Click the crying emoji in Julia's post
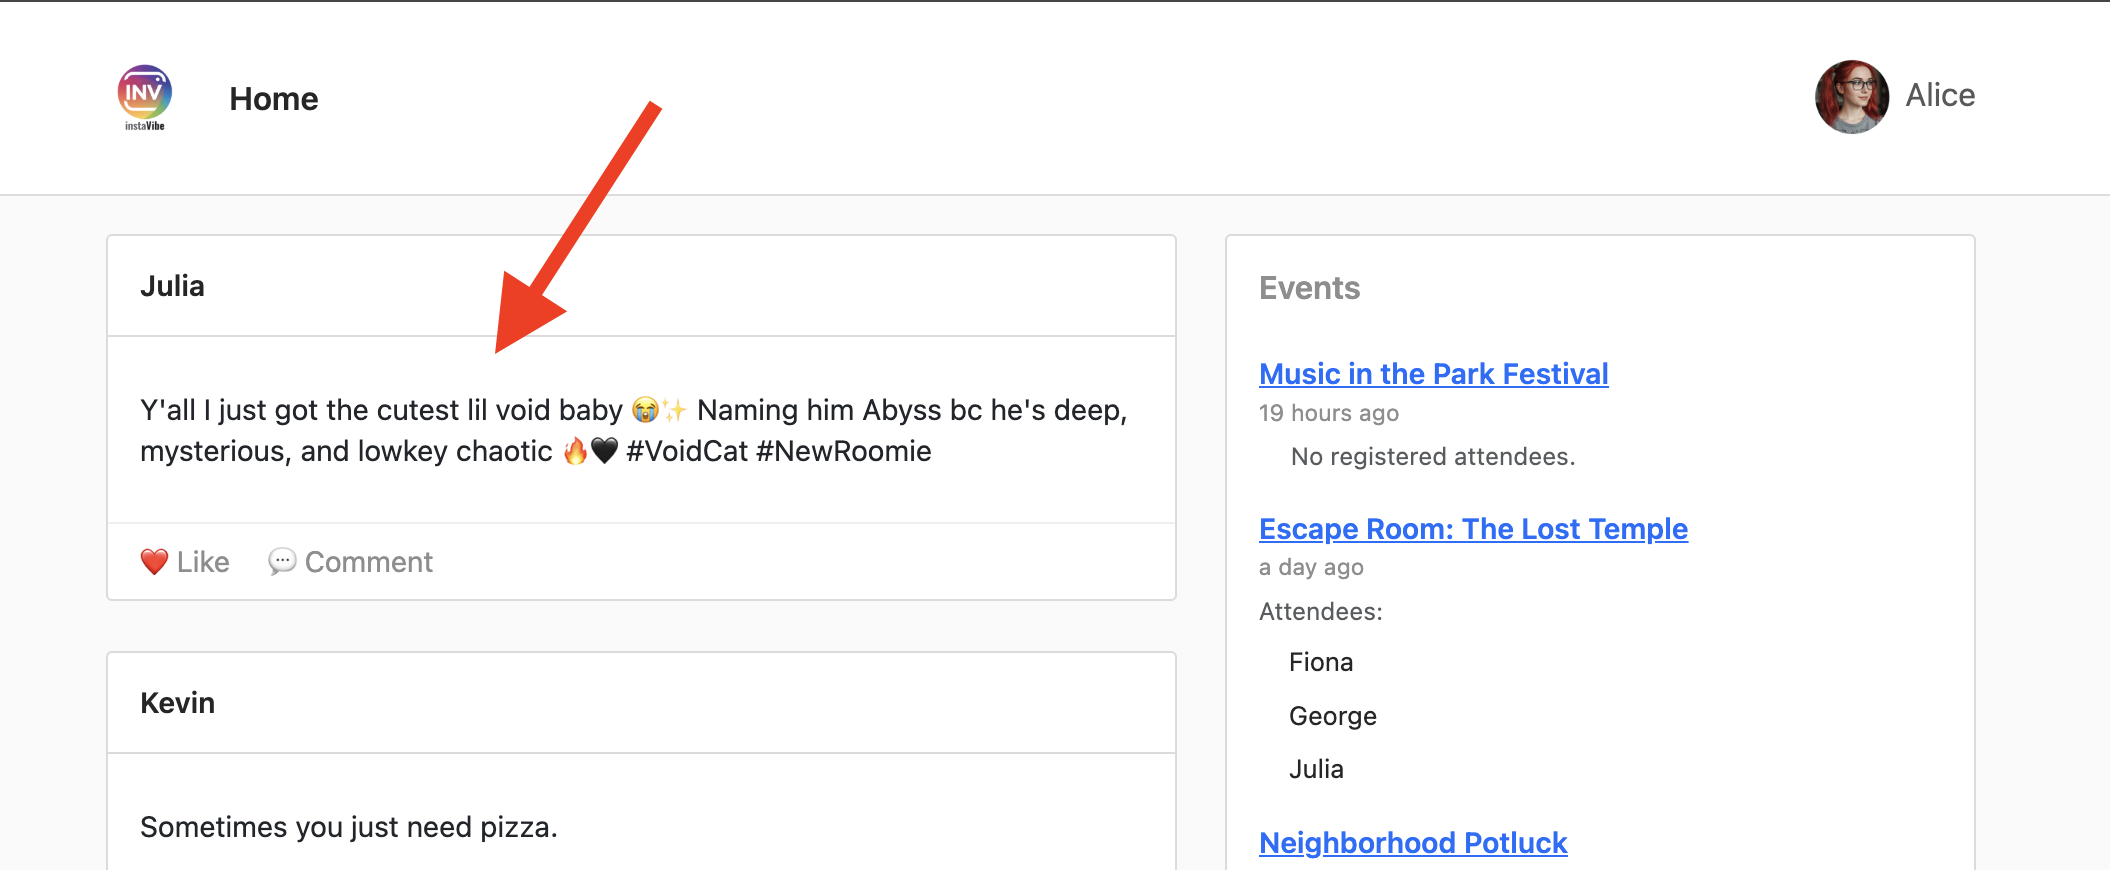 tap(646, 410)
